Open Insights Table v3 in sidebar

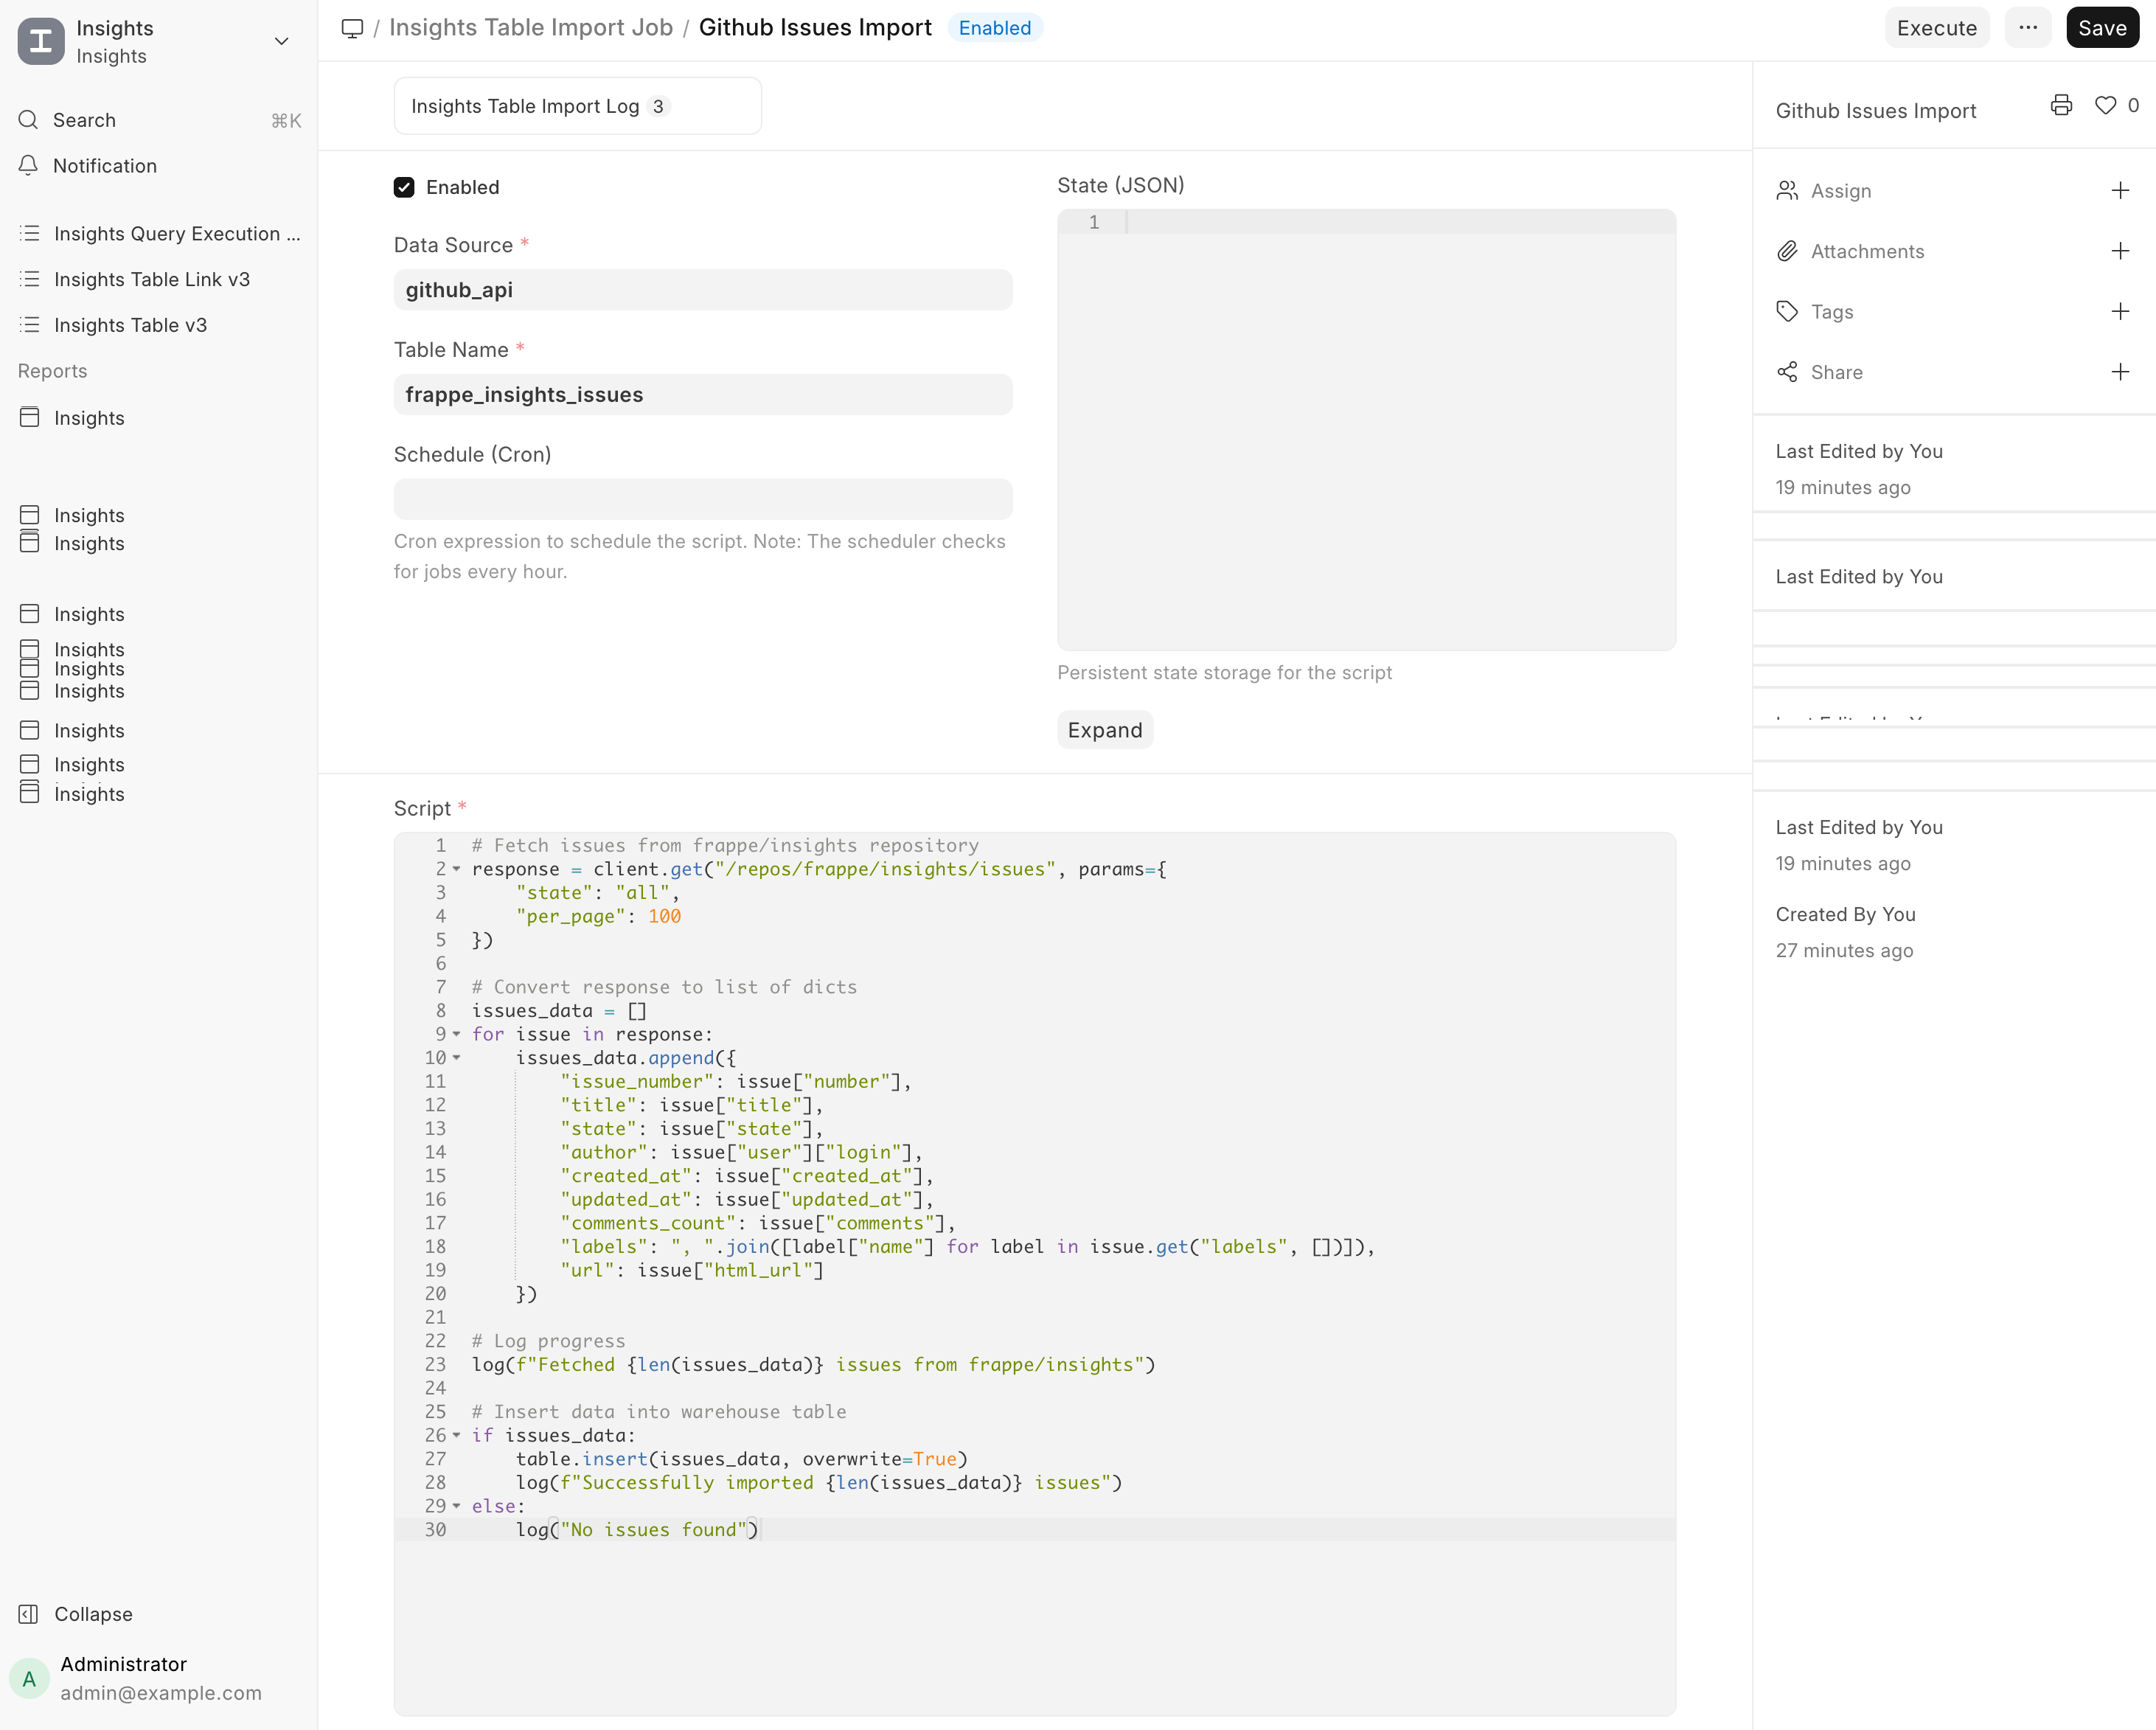click(x=130, y=325)
